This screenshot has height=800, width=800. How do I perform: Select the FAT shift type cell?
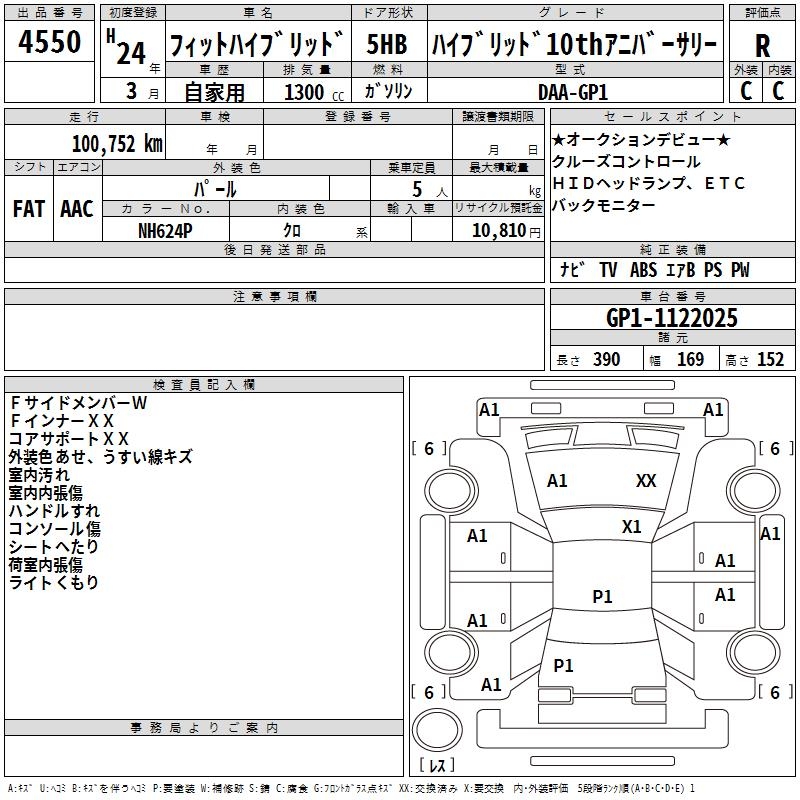pyautogui.click(x=28, y=209)
